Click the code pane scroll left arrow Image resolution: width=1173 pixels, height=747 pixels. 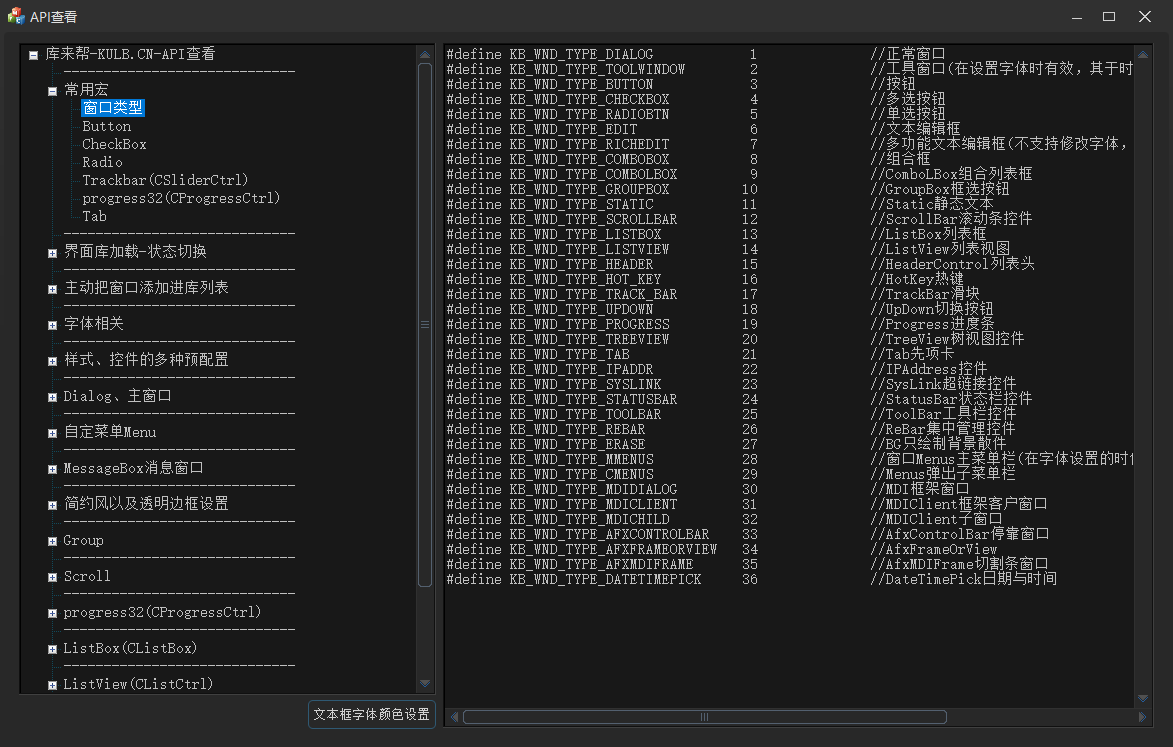point(454,717)
